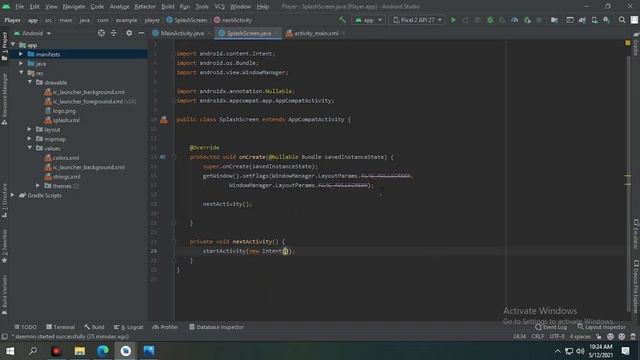Click the Attach Debugger to Android Process icon
Viewport: 640px width, 360px height.
pos(527,20)
